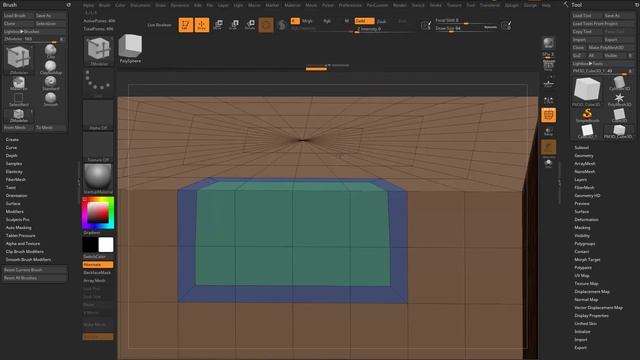640x360 pixels.
Task: Click inside the rainbow color picker square
Action: [x=98, y=212]
